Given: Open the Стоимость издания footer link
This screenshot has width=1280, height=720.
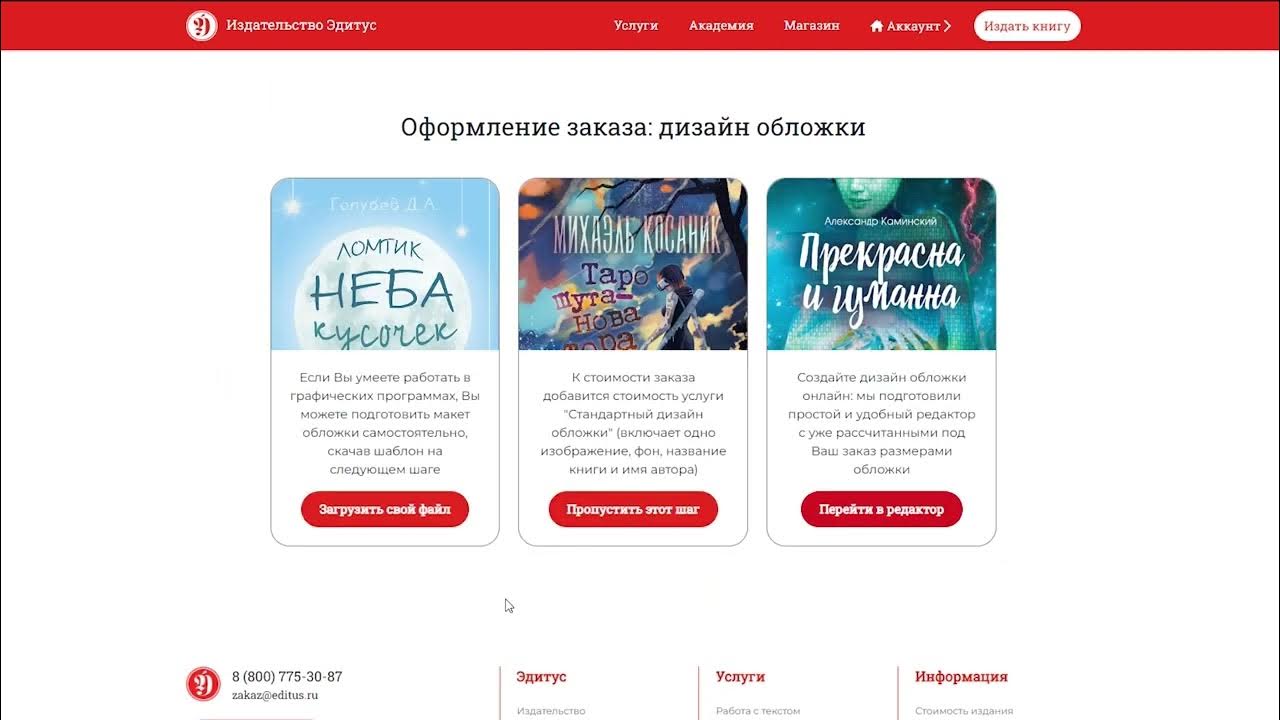Looking at the screenshot, I should point(964,711).
